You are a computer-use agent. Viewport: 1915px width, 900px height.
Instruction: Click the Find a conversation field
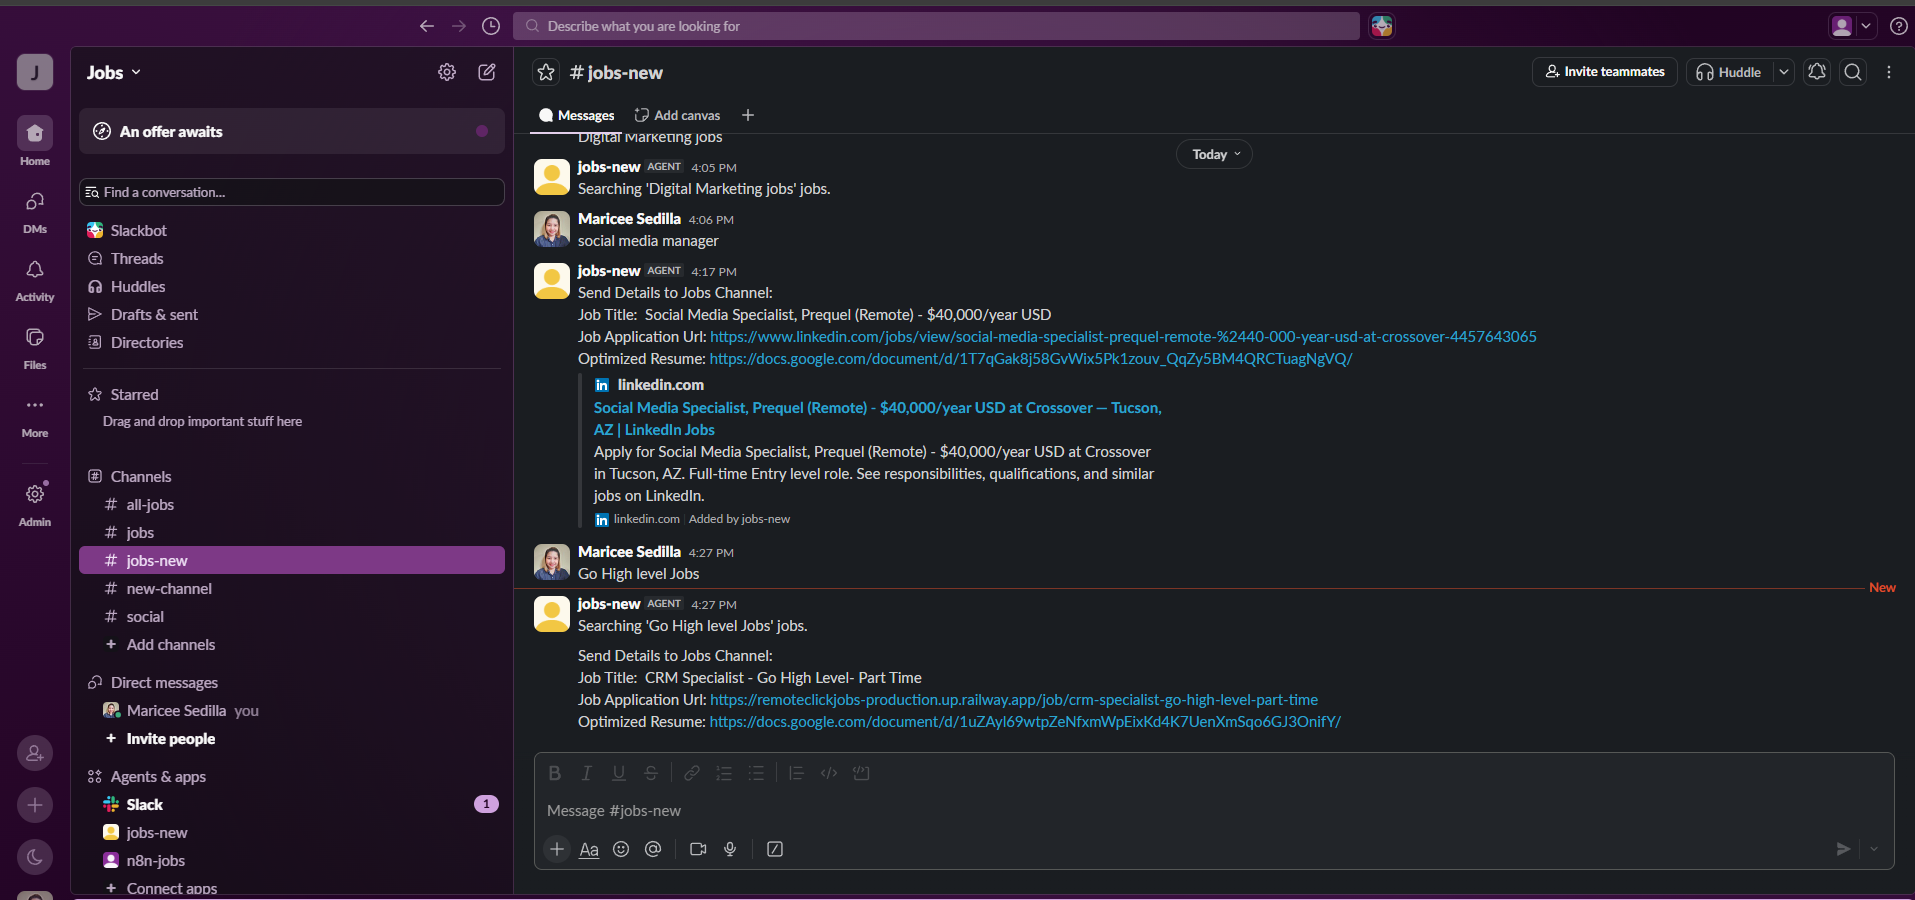(x=292, y=192)
